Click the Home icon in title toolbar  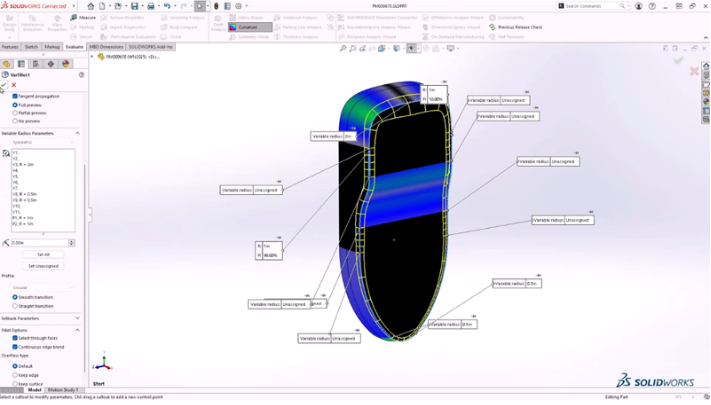(91, 6)
